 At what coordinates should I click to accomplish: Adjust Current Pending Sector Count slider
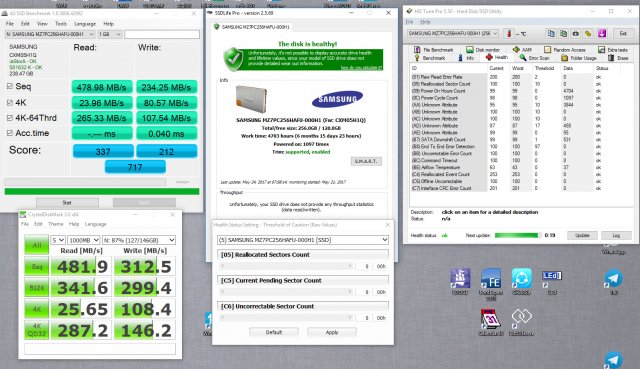point(286,292)
